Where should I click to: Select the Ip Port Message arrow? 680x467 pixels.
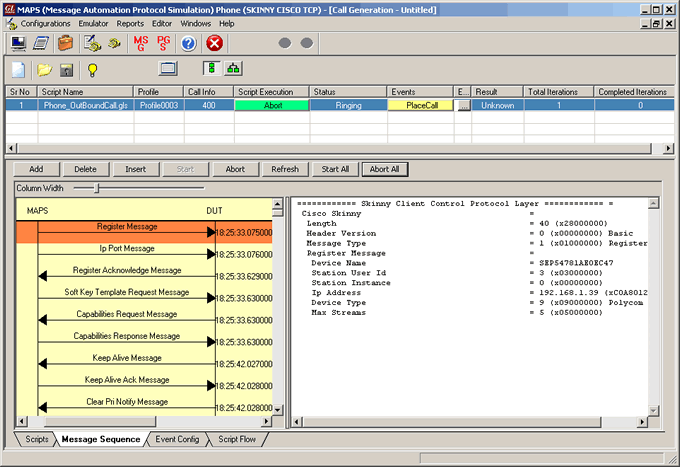point(127,253)
